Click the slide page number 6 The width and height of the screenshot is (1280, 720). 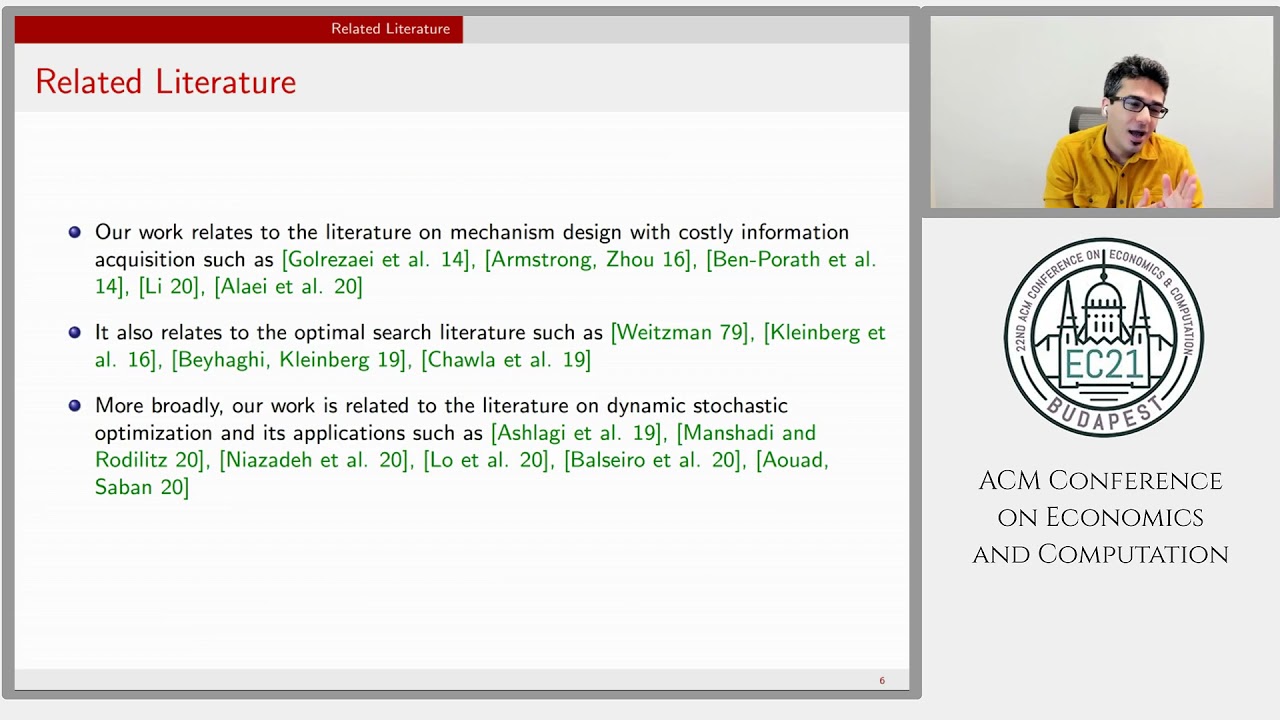882,681
